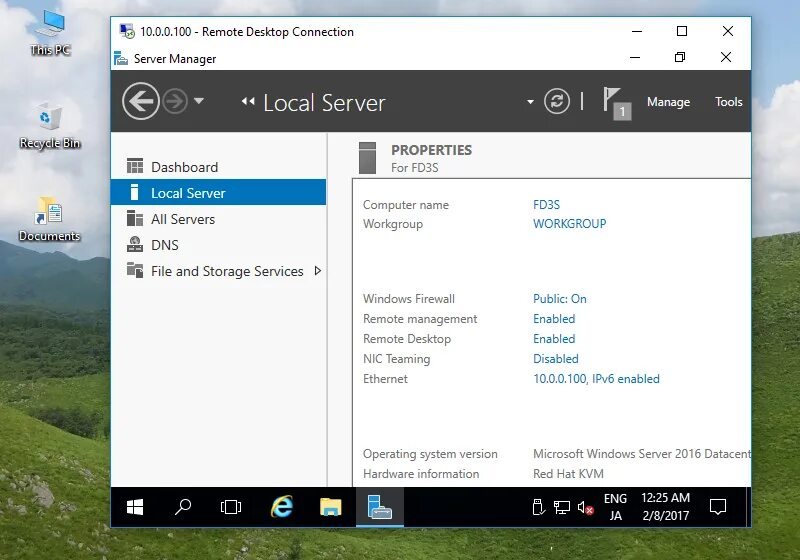Screen dimensions: 800x560
Task: Click Remote Desktop Enabled link
Action: point(554,338)
